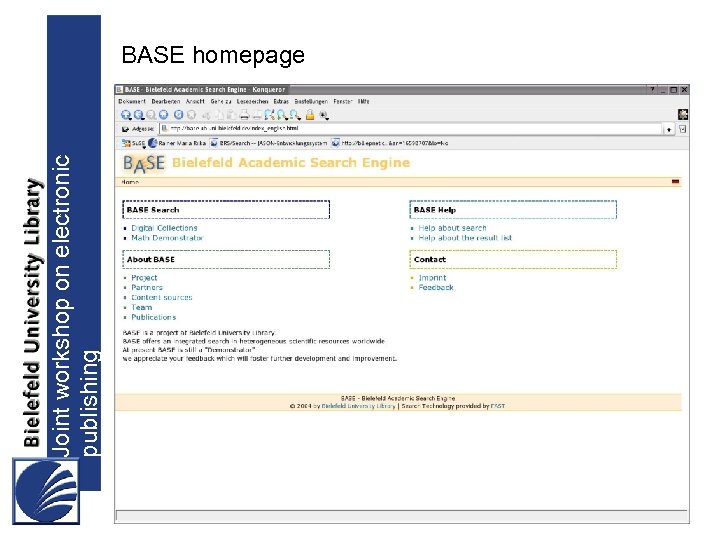Click the status bar below the page
This screenshot has width=720, height=540.
402,515
